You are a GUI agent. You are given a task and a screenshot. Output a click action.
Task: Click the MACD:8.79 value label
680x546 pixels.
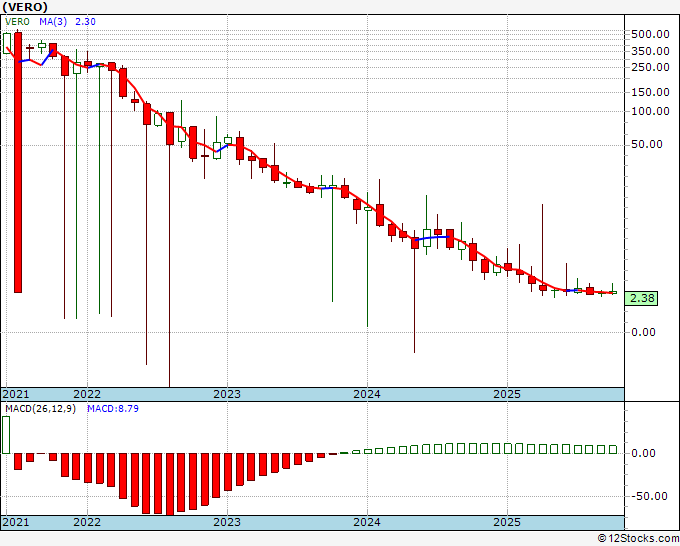[113, 409]
